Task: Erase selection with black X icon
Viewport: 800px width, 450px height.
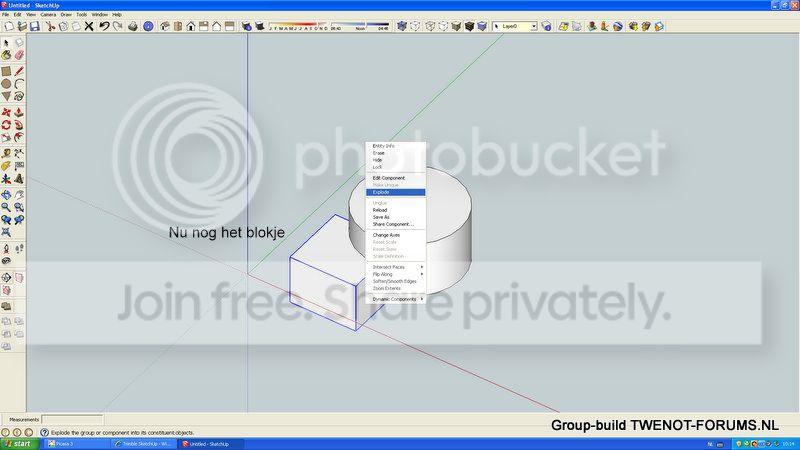Action: click(x=89, y=26)
